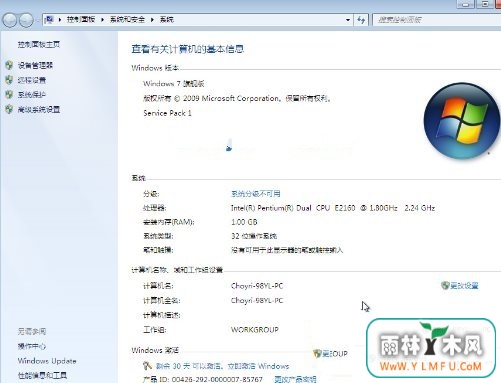Screen dimensions: 501x383
Task: Click Service Pack 1 text
Action: [167, 113]
